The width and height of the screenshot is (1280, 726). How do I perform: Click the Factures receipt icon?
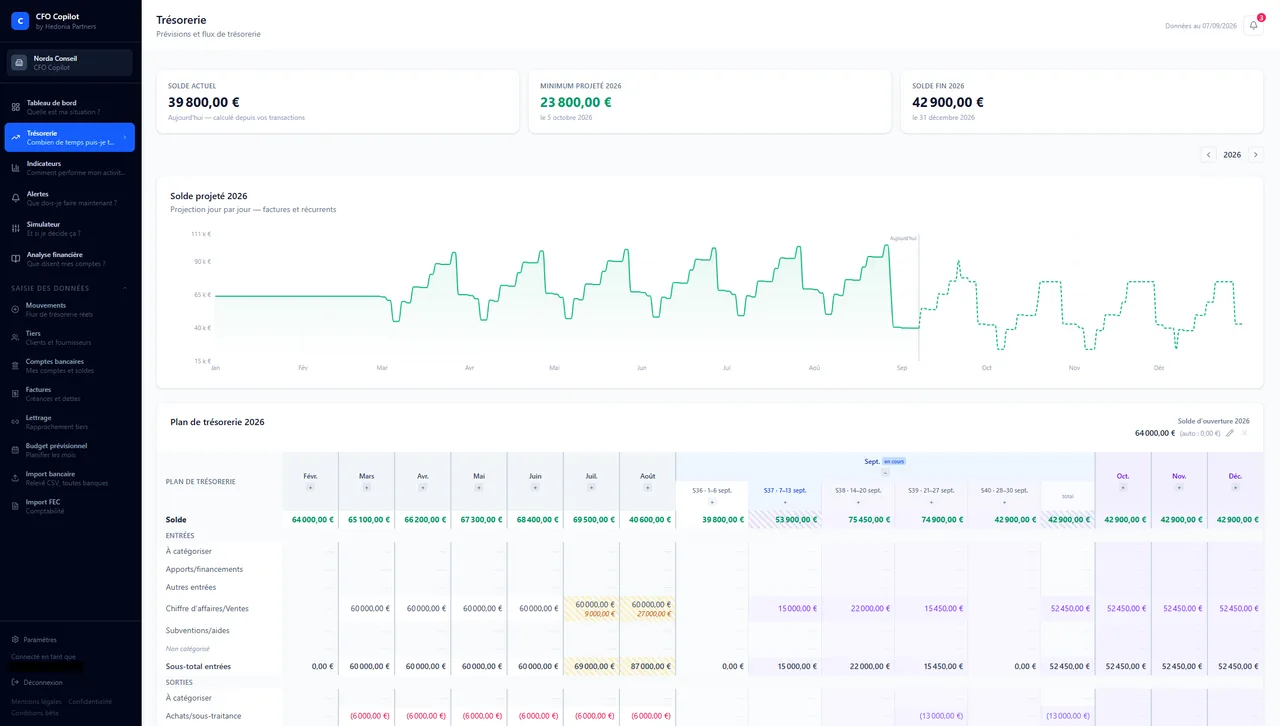pos(15,394)
